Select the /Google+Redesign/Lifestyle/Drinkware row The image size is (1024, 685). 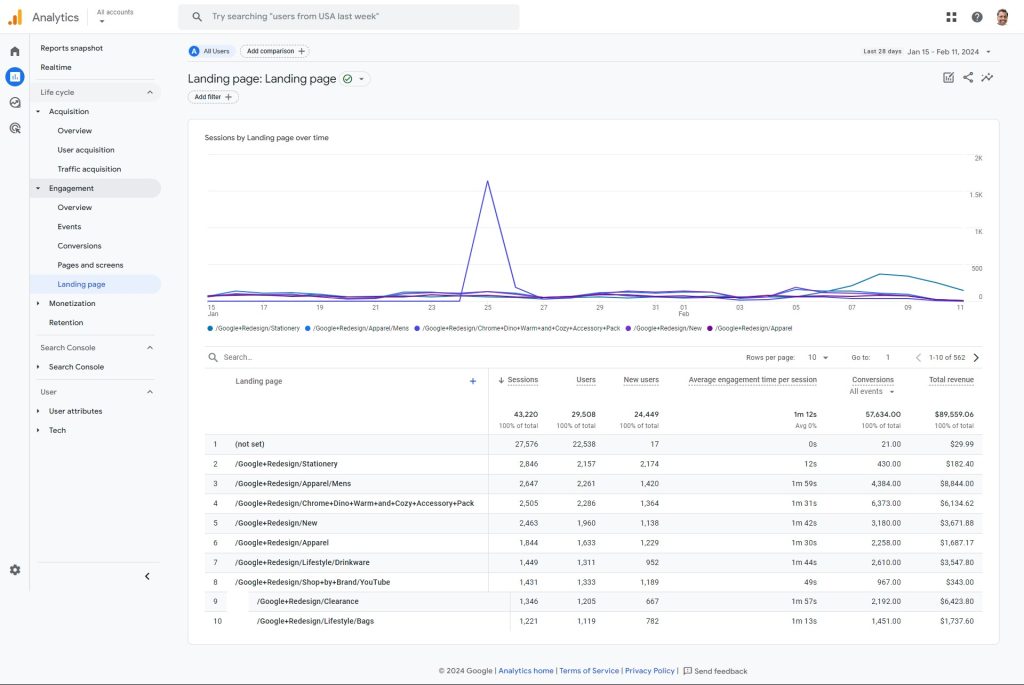[x=593, y=562]
